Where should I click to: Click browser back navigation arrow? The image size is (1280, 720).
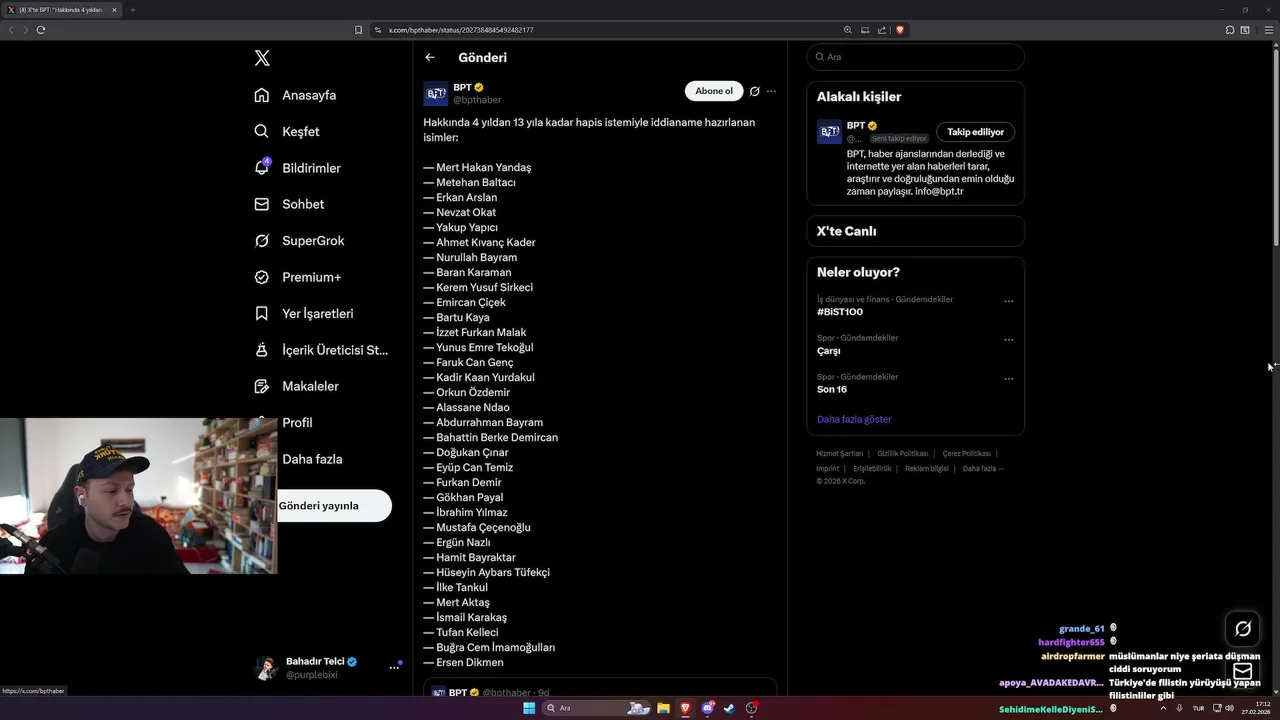coord(11,30)
